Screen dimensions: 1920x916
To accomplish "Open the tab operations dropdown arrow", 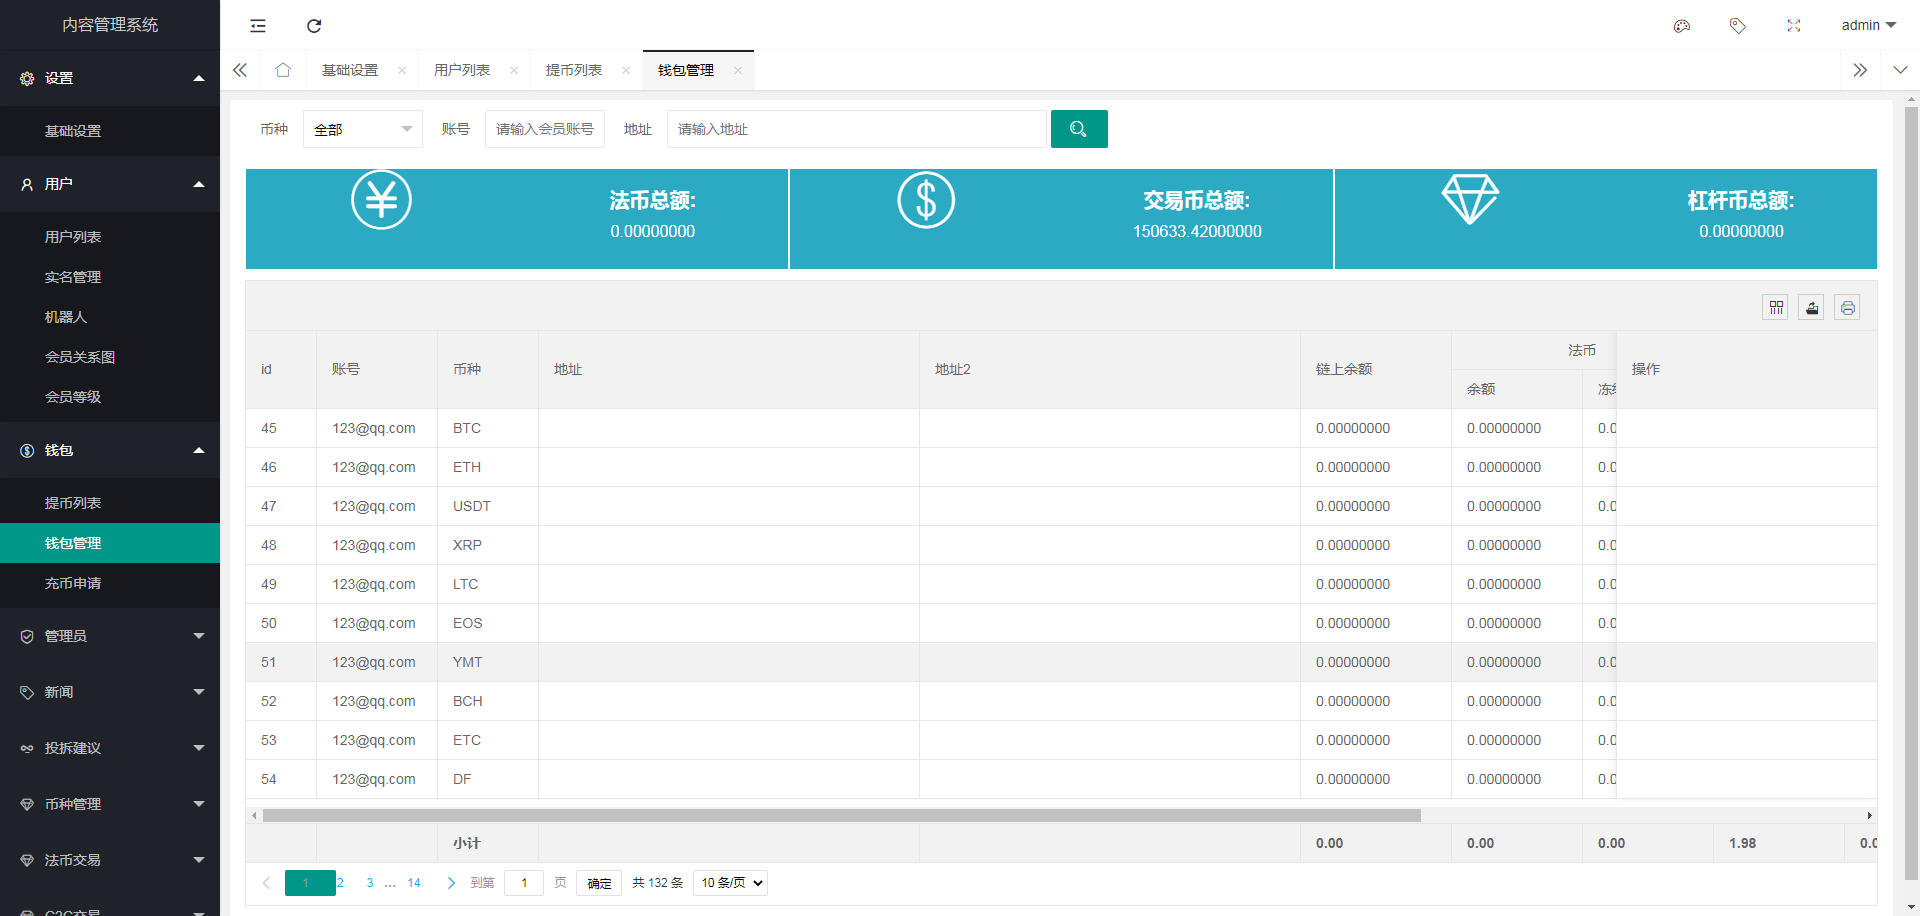I will click(1900, 70).
